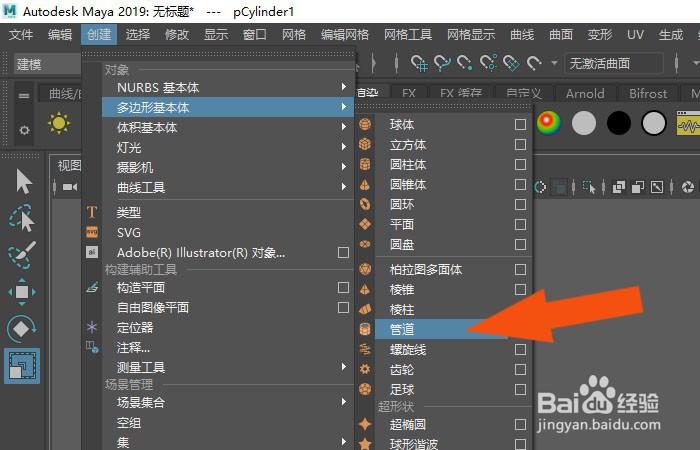
Task: Click the snap to grid magnet icon
Action: click(x=419, y=63)
